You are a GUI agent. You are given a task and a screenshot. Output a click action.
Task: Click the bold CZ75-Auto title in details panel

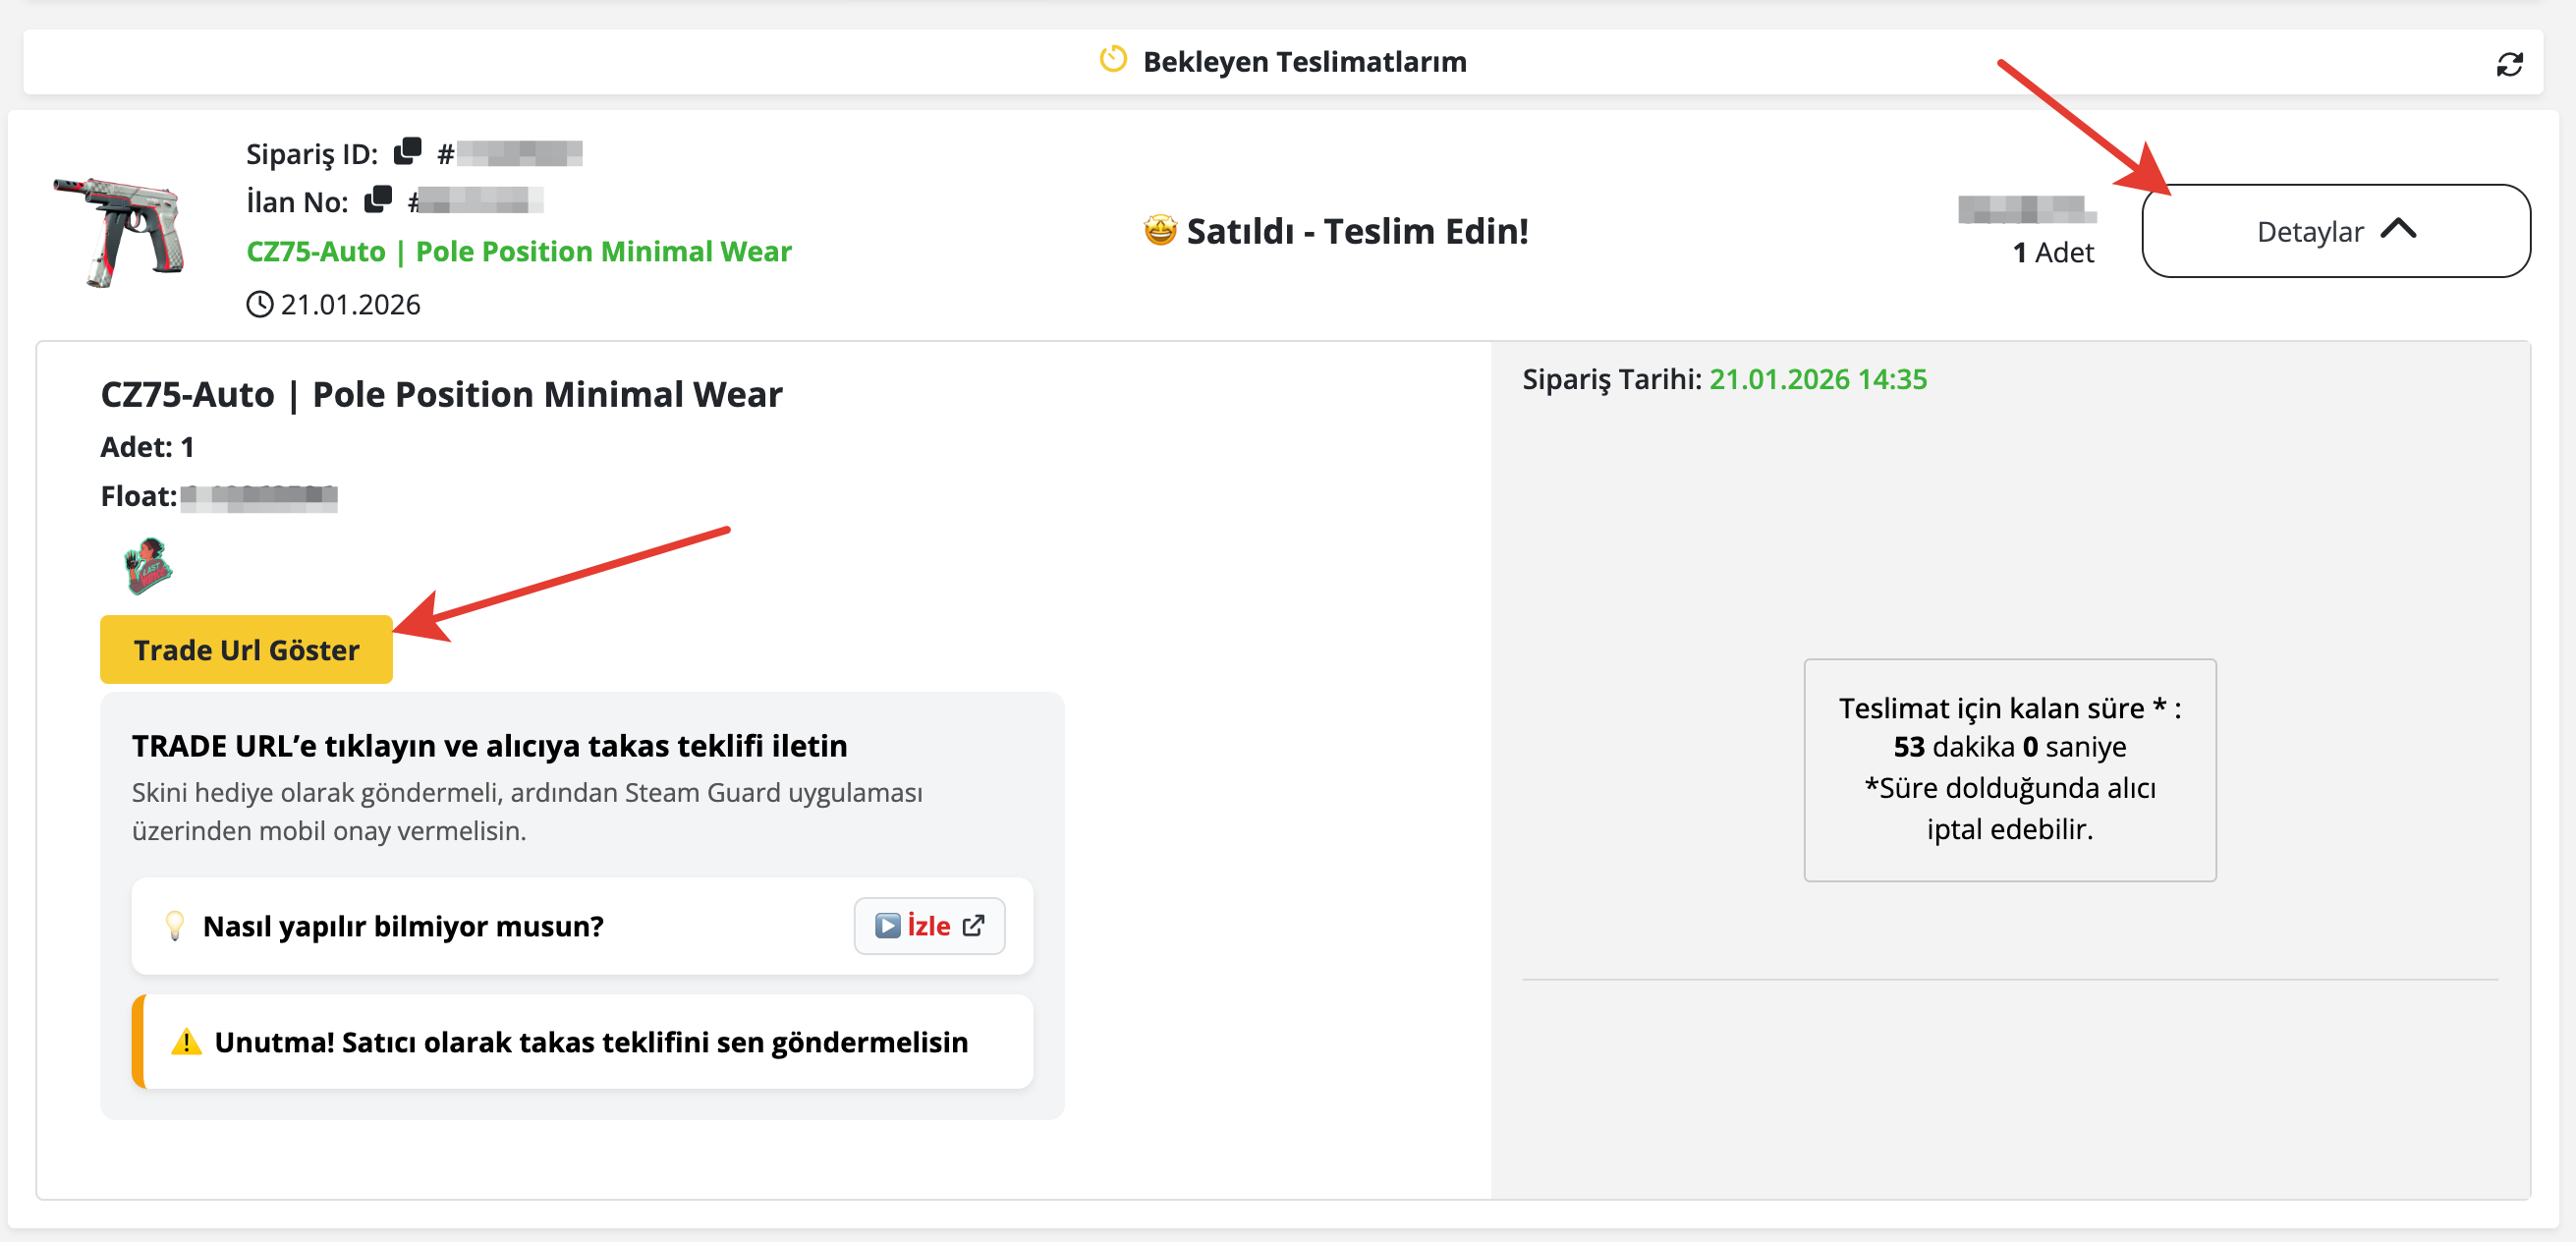(x=441, y=394)
